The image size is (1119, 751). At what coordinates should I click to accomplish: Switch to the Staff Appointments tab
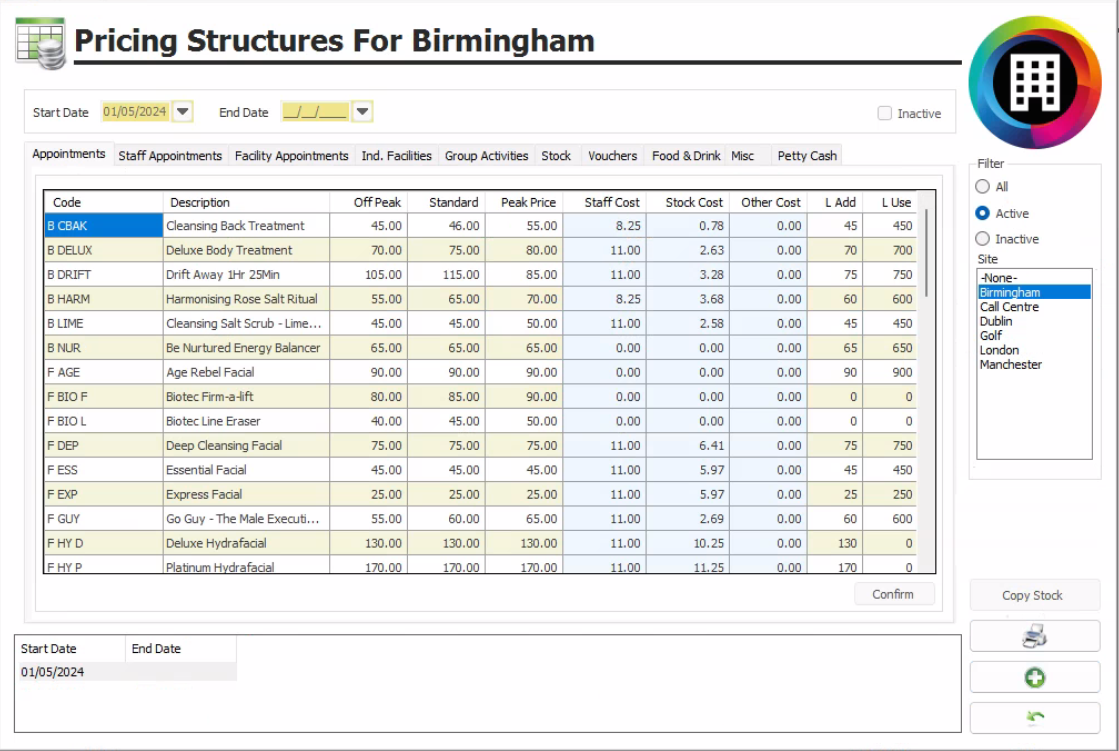click(x=170, y=156)
